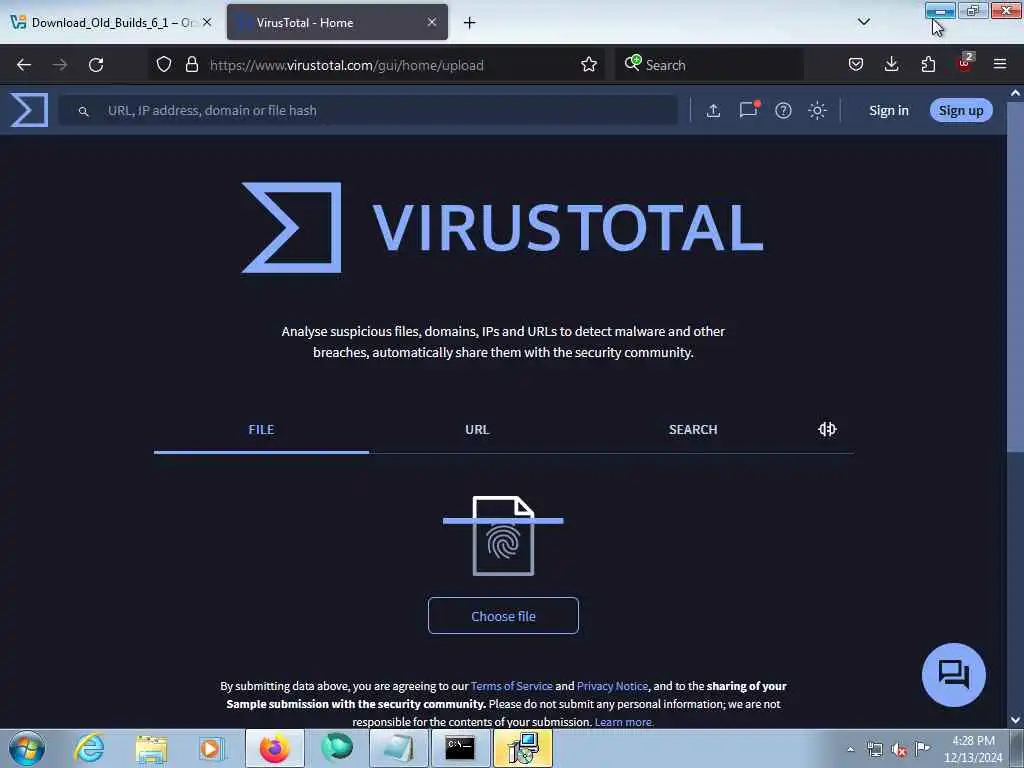The height and width of the screenshot is (768, 1024).
Task: Click the muted volume tray icon
Action: click(x=899, y=749)
